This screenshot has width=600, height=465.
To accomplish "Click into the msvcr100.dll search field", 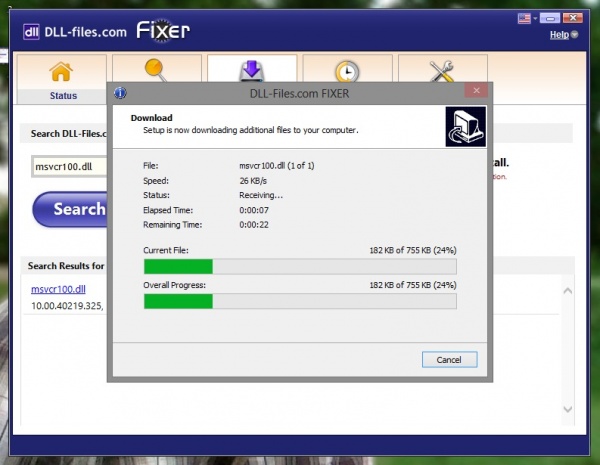I will (x=70, y=167).
